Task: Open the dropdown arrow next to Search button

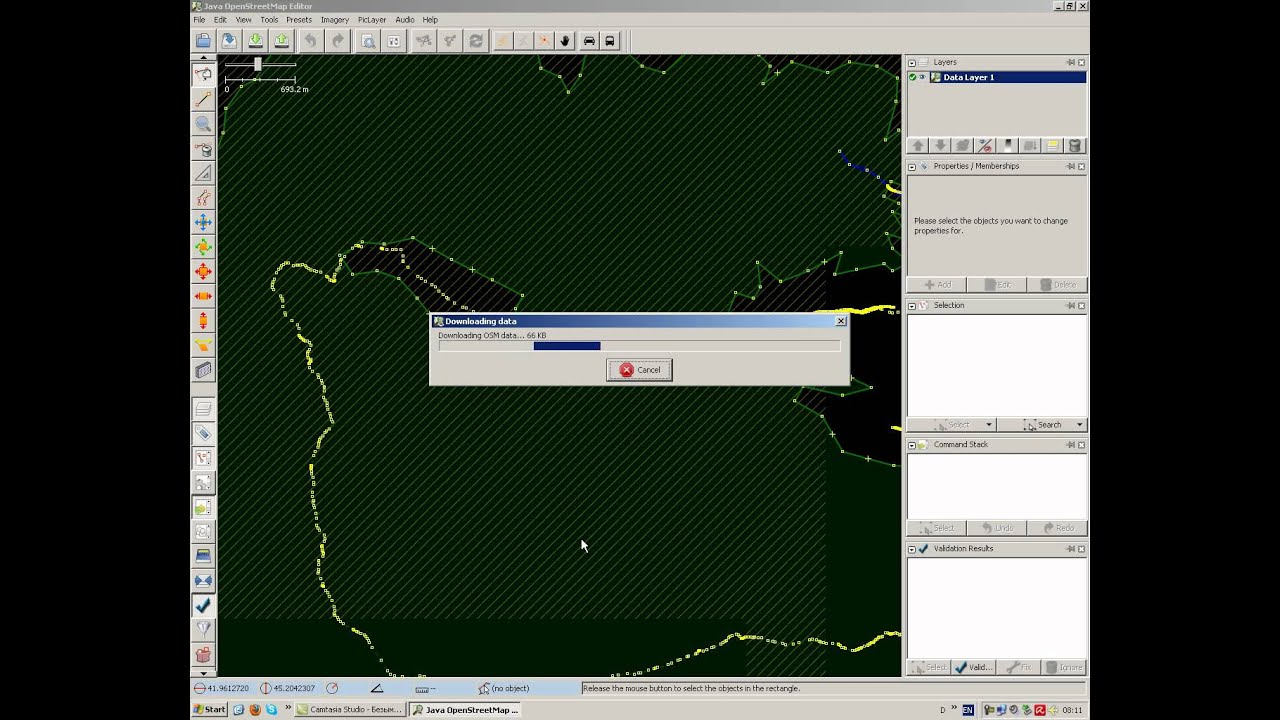Action: pos(1079,425)
